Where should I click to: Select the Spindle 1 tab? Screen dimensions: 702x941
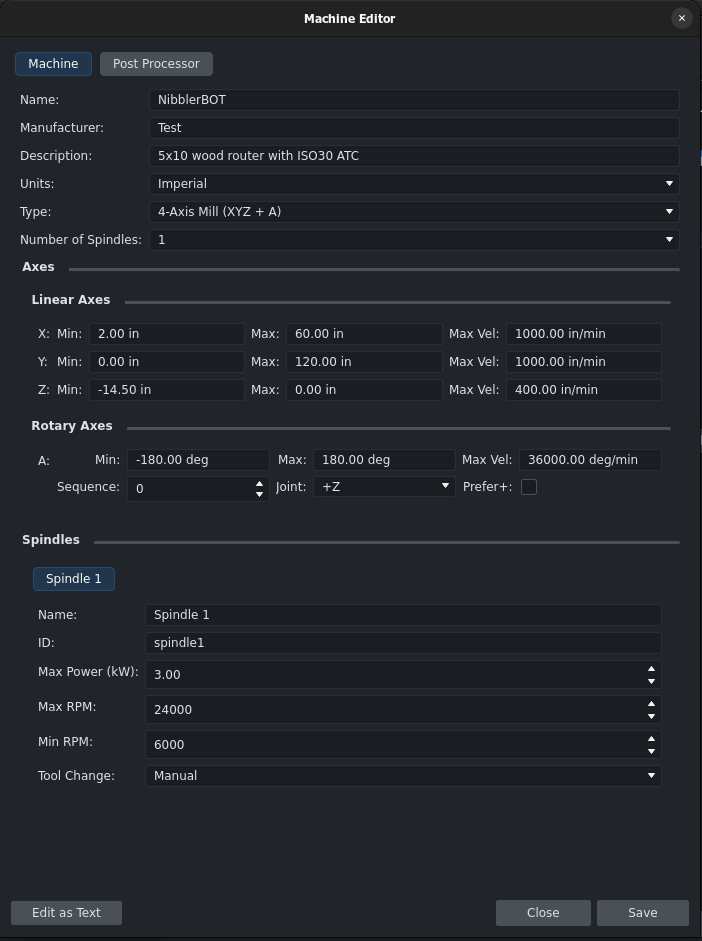[74, 579]
